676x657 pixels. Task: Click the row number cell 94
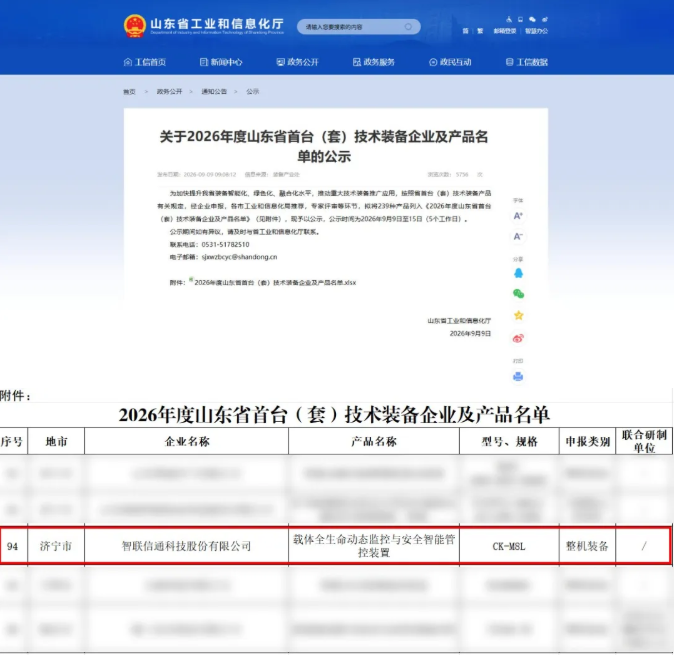[13, 546]
